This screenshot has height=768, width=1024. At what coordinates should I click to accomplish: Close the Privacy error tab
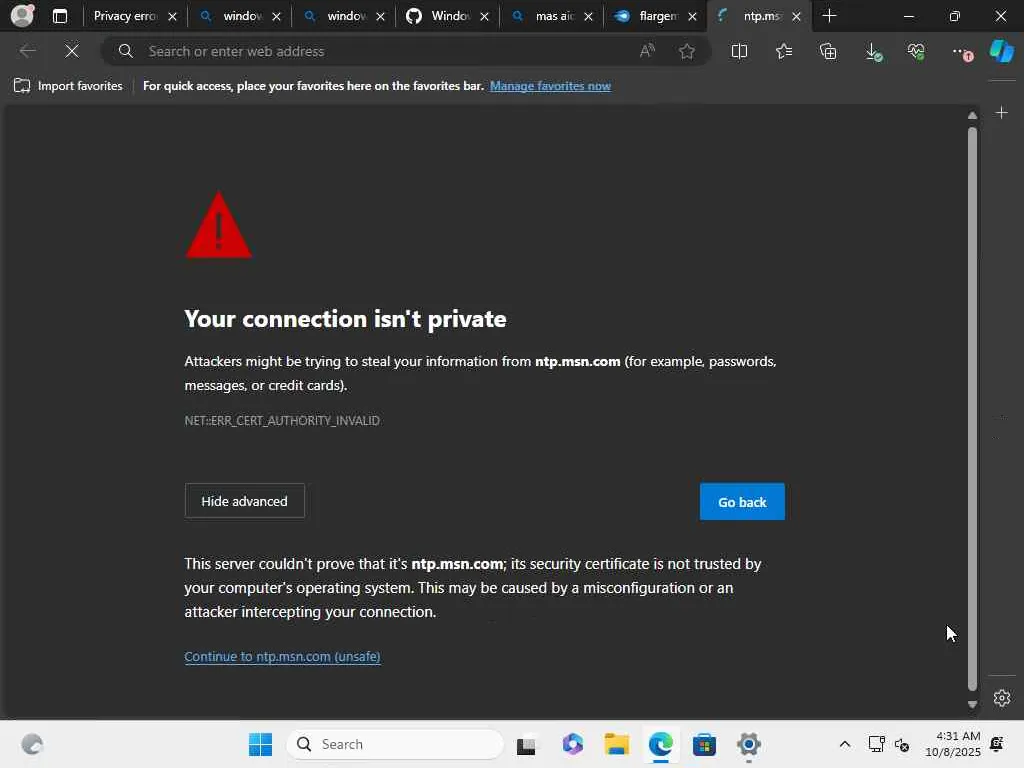[x=172, y=16]
